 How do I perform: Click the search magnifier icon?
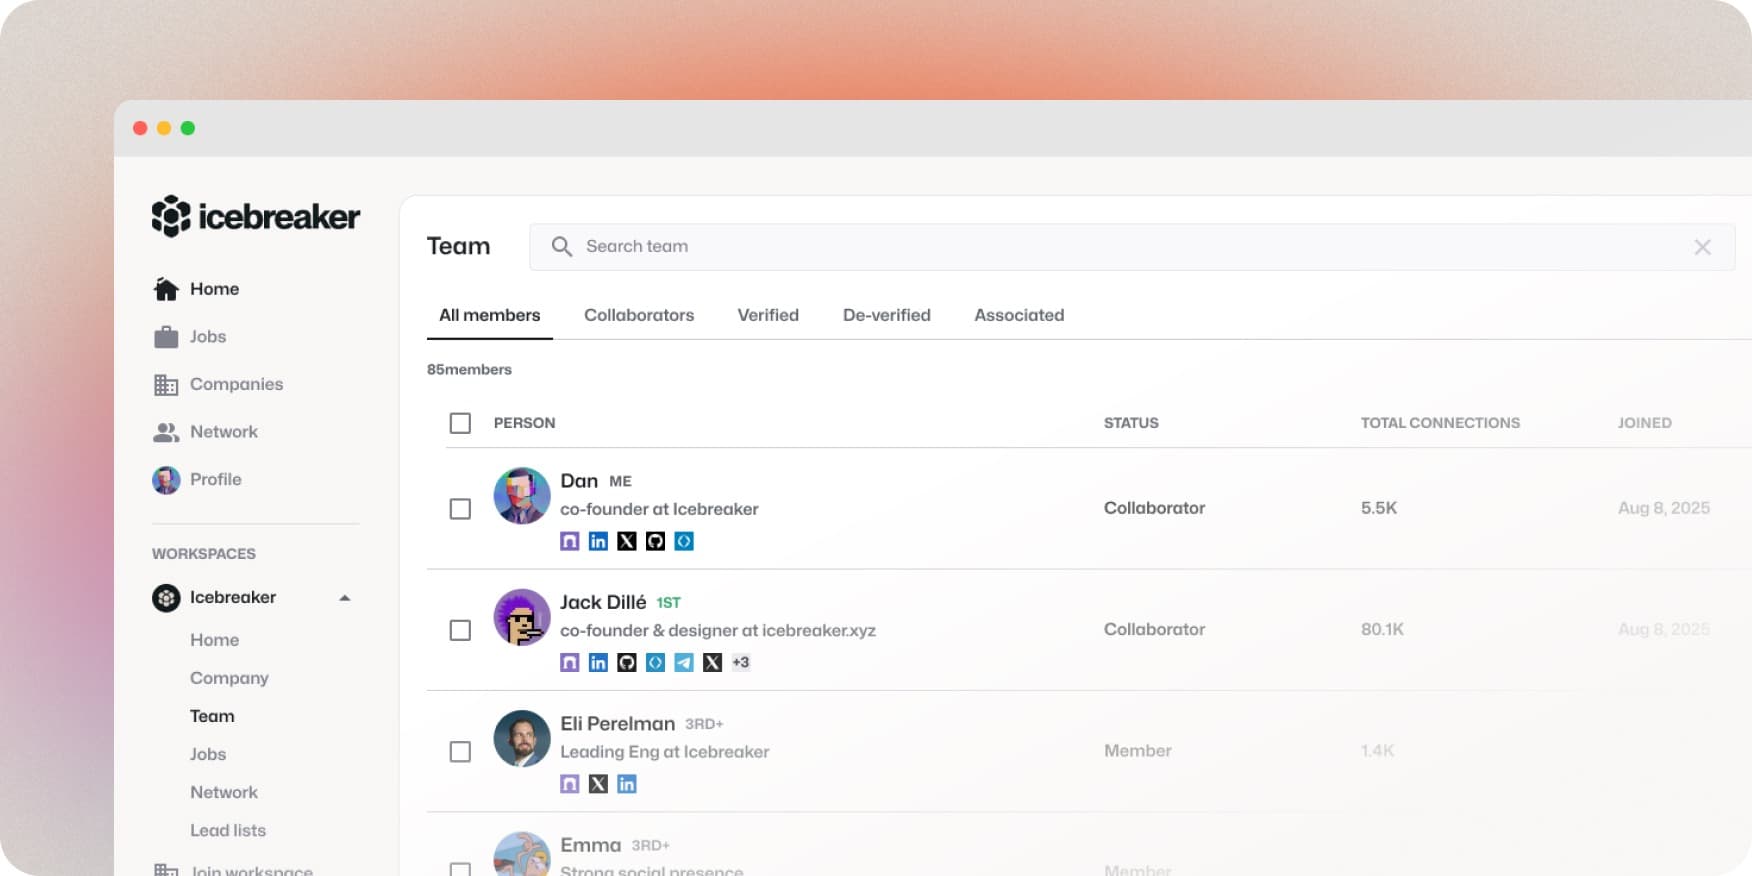tap(562, 247)
